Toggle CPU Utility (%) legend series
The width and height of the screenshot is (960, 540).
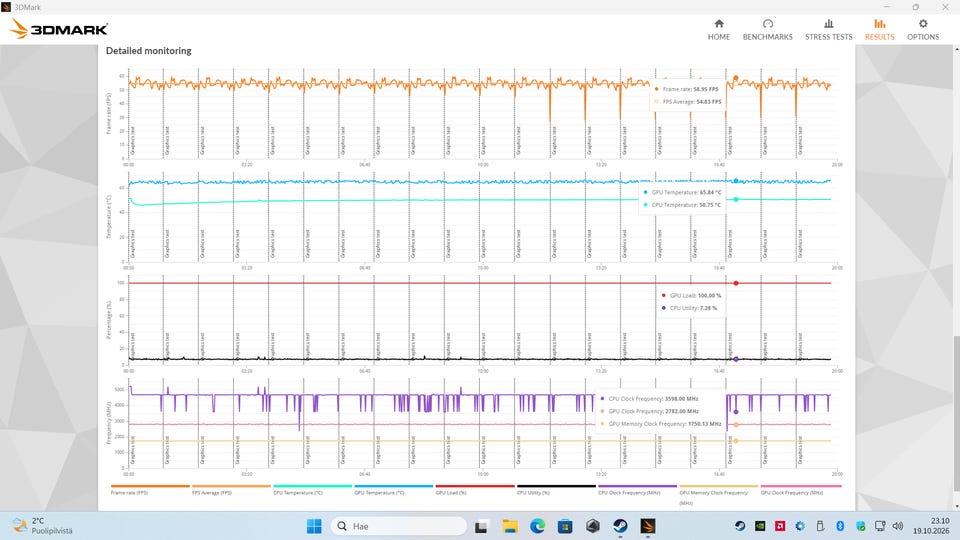click(556, 489)
